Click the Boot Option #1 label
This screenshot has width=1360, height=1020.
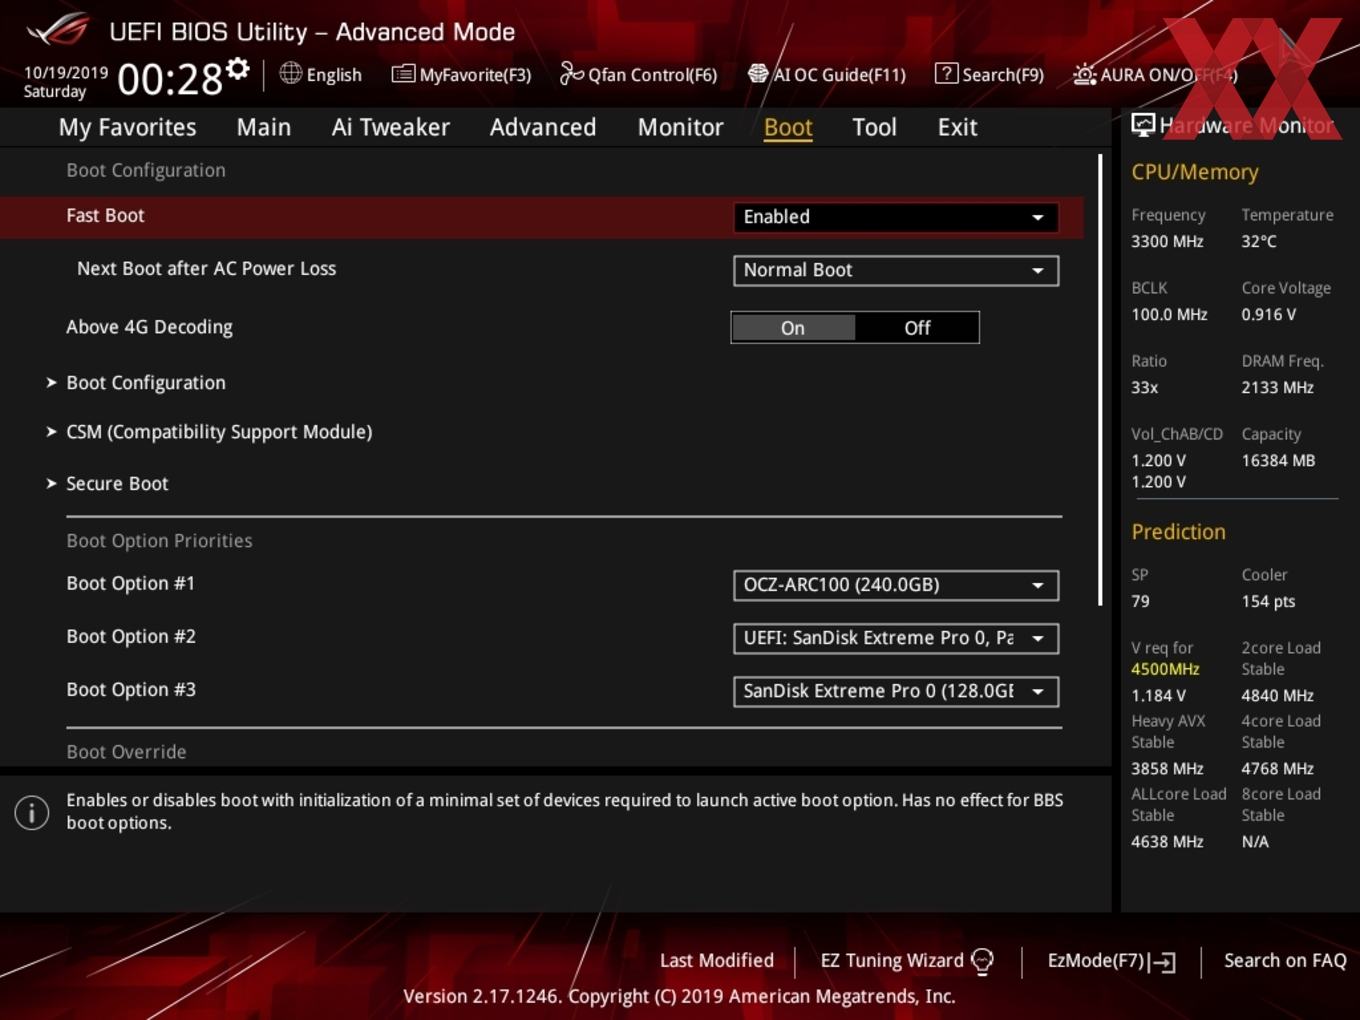[x=130, y=584]
